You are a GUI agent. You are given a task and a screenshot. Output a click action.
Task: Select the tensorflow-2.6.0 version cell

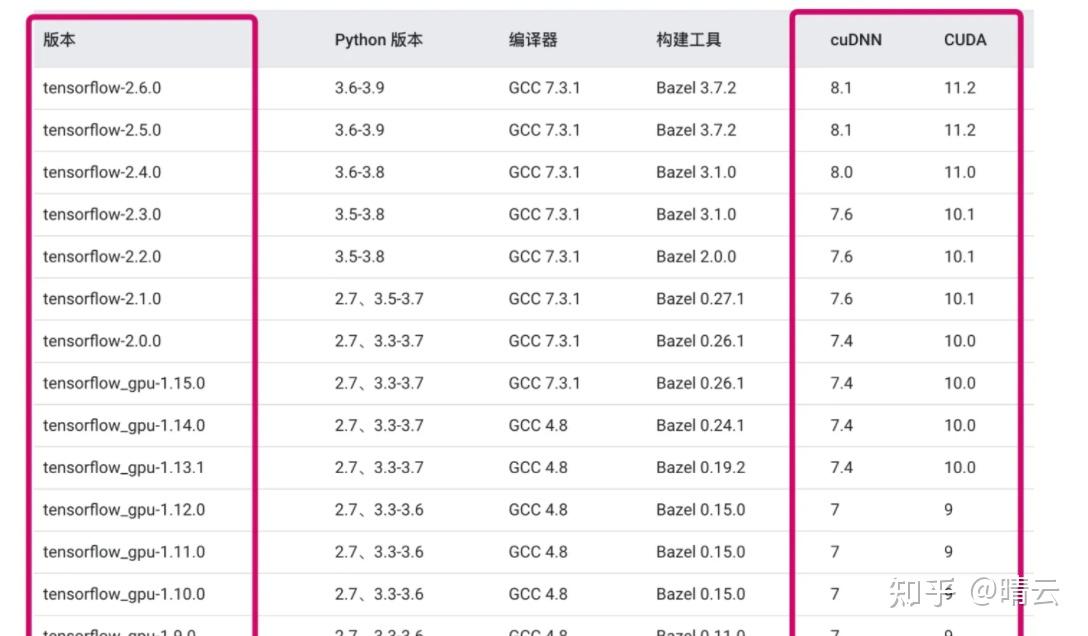point(102,88)
